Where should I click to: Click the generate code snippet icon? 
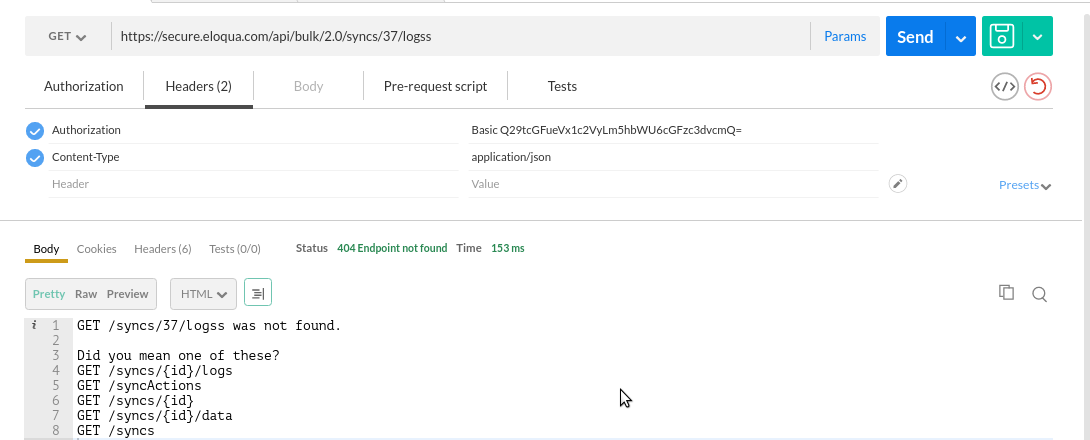1005,87
